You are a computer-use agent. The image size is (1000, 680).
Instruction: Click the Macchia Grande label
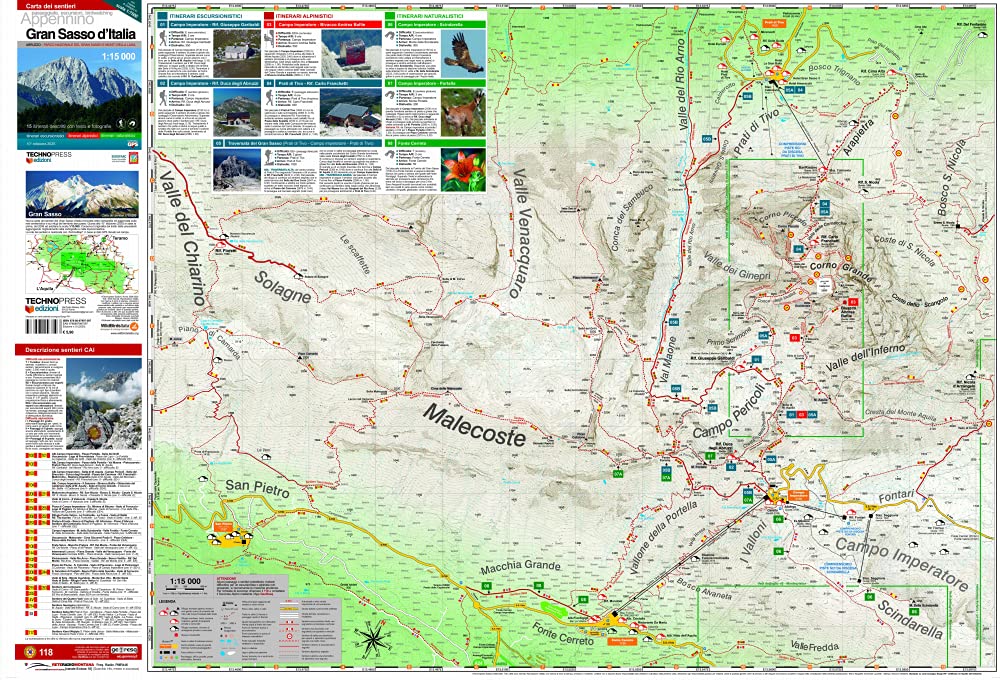tap(520, 566)
